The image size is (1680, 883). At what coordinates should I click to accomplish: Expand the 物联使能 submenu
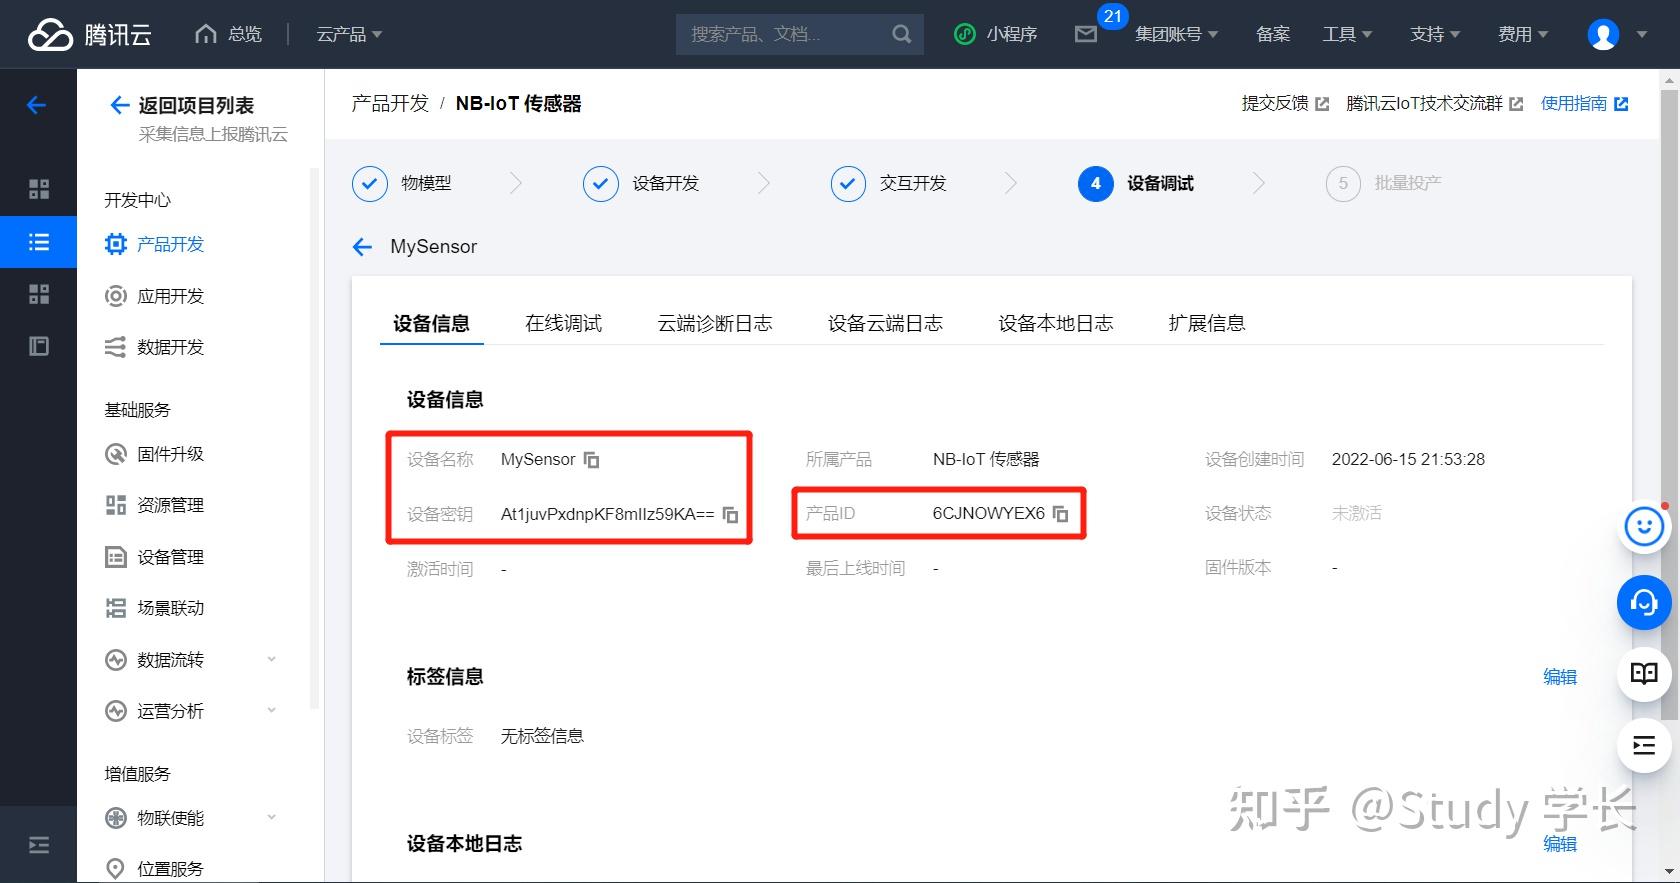point(191,818)
